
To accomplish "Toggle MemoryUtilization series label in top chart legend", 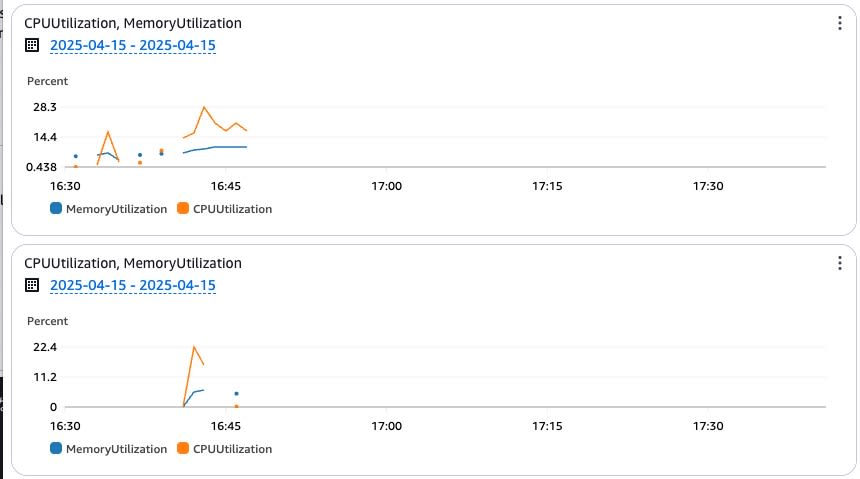I will point(116,209).
